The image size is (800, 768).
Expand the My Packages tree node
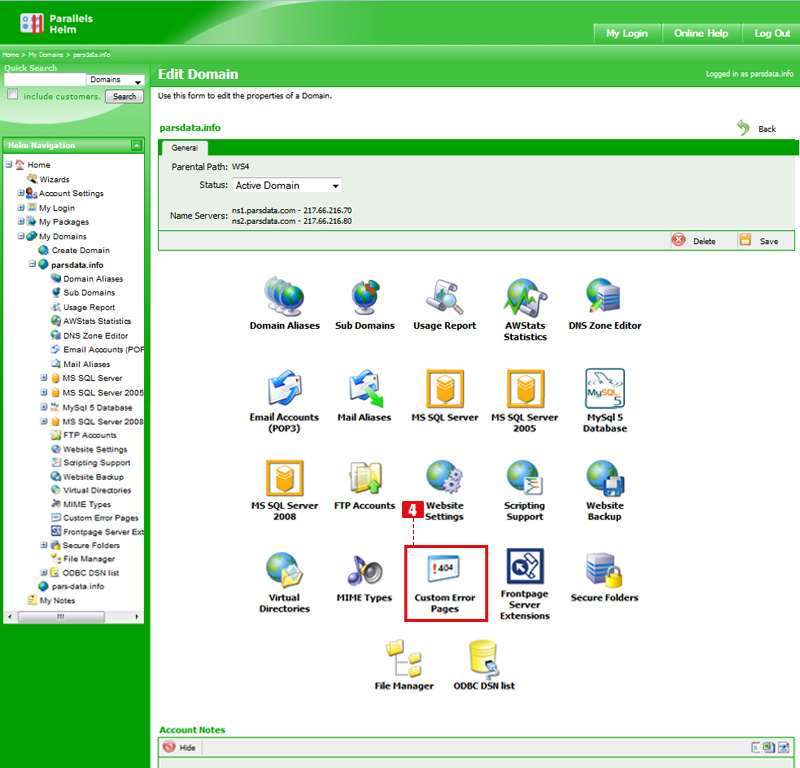21,221
